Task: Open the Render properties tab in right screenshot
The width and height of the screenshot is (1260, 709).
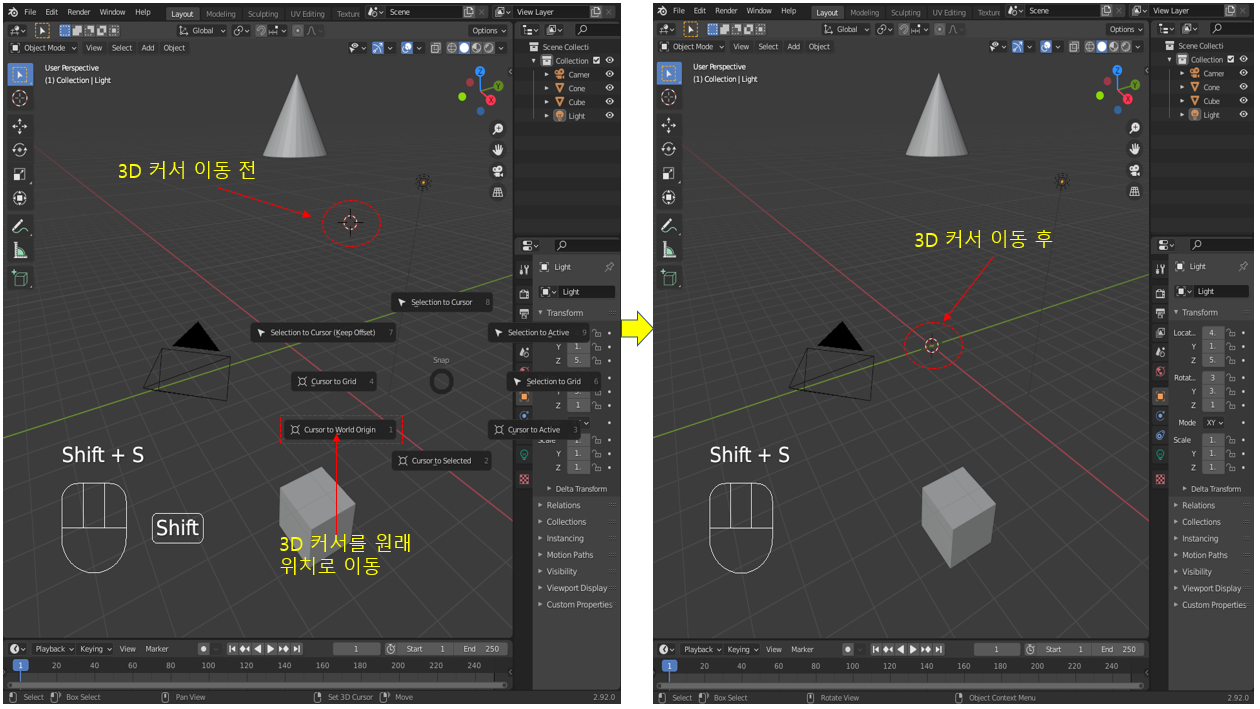Action: click(x=1160, y=294)
